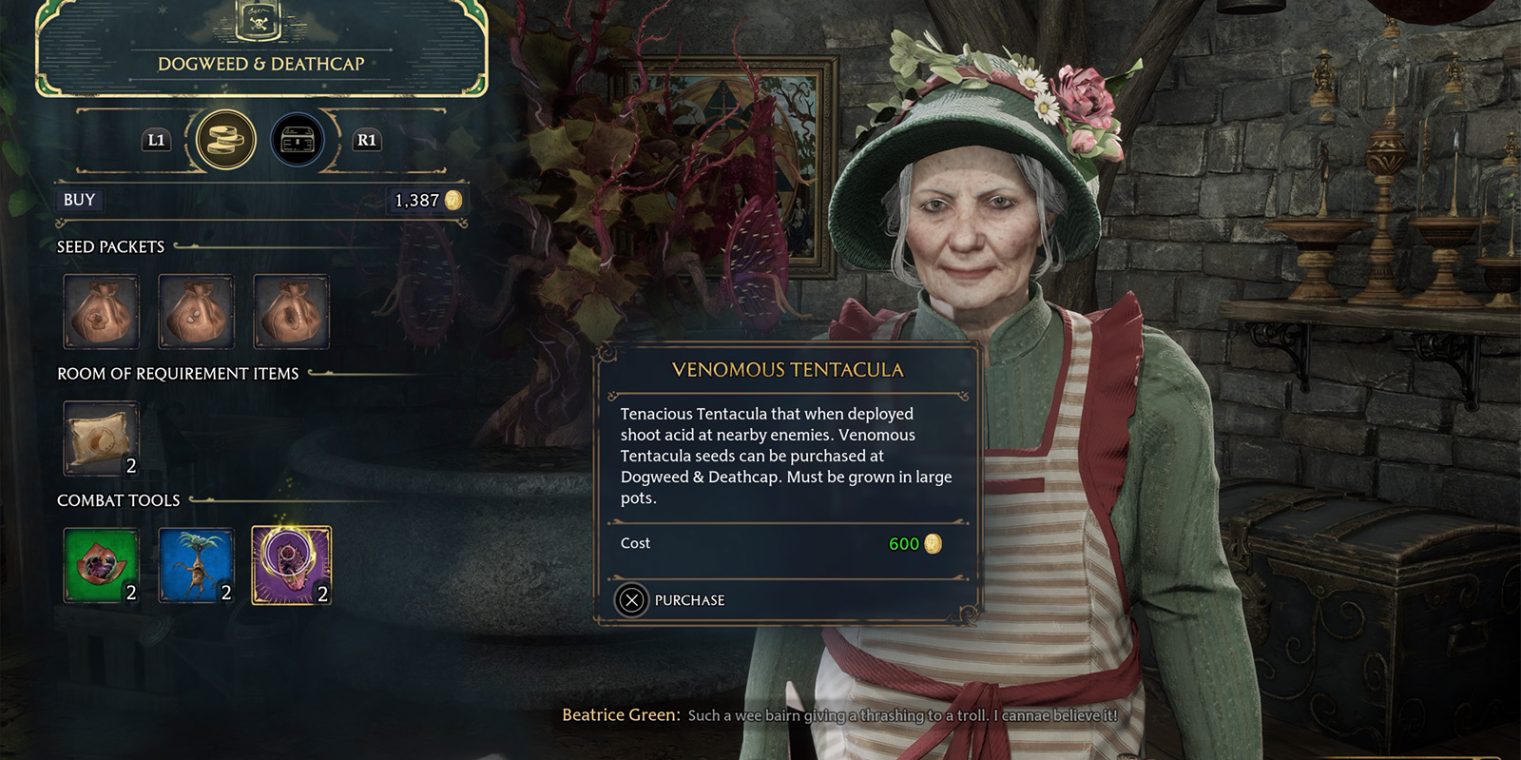Select the Room of Requirement scroll item

[101, 438]
